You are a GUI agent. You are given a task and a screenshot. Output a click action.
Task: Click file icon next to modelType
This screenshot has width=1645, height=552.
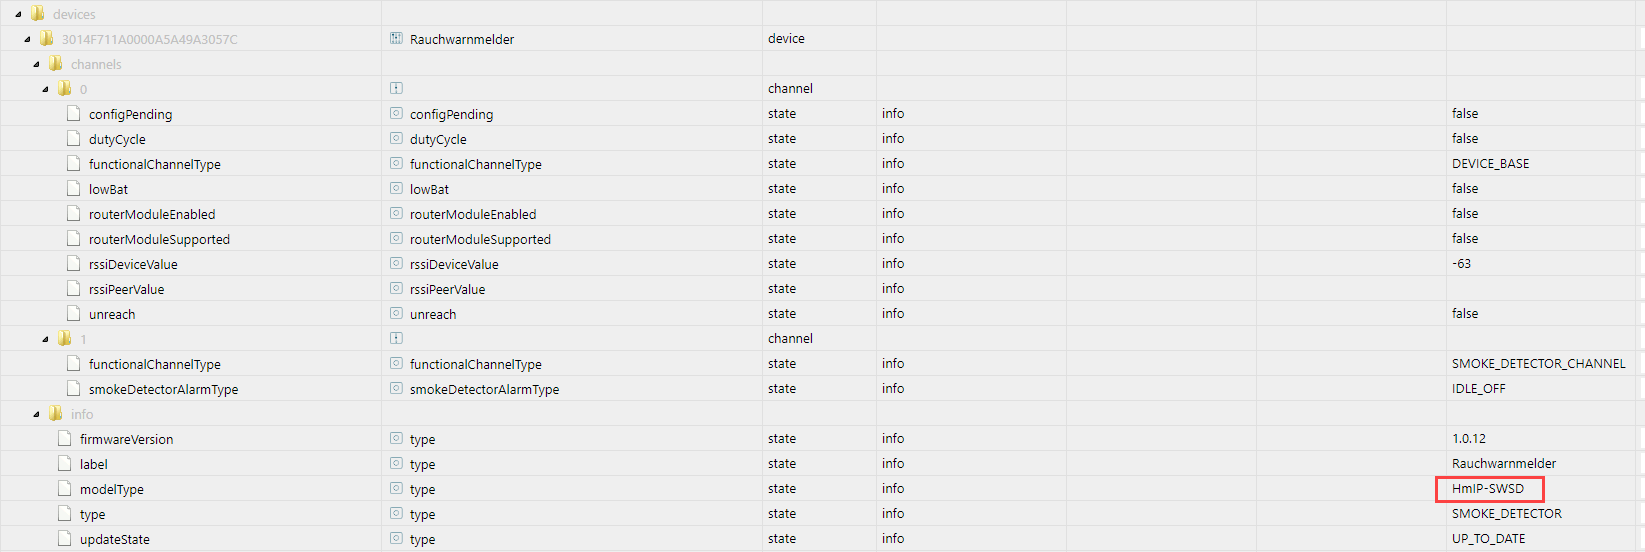[64, 489]
